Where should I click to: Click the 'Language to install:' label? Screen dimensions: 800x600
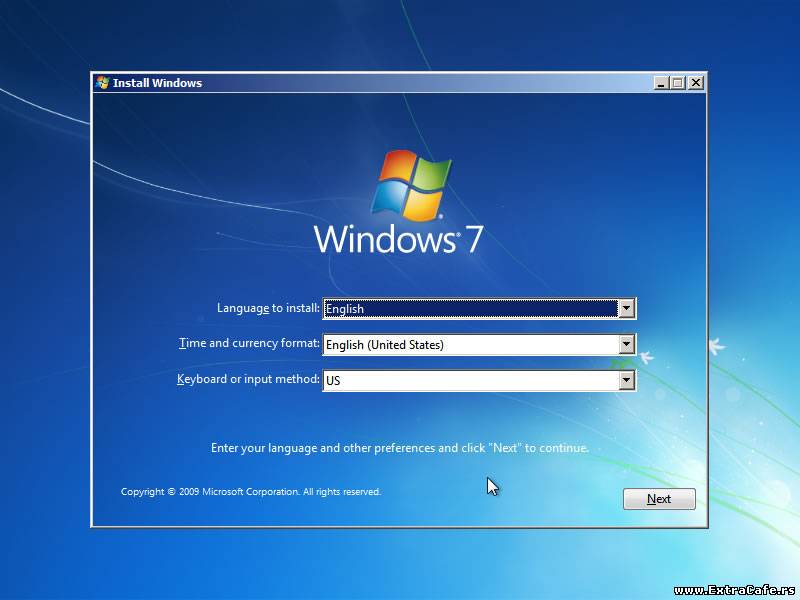point(268,308)
